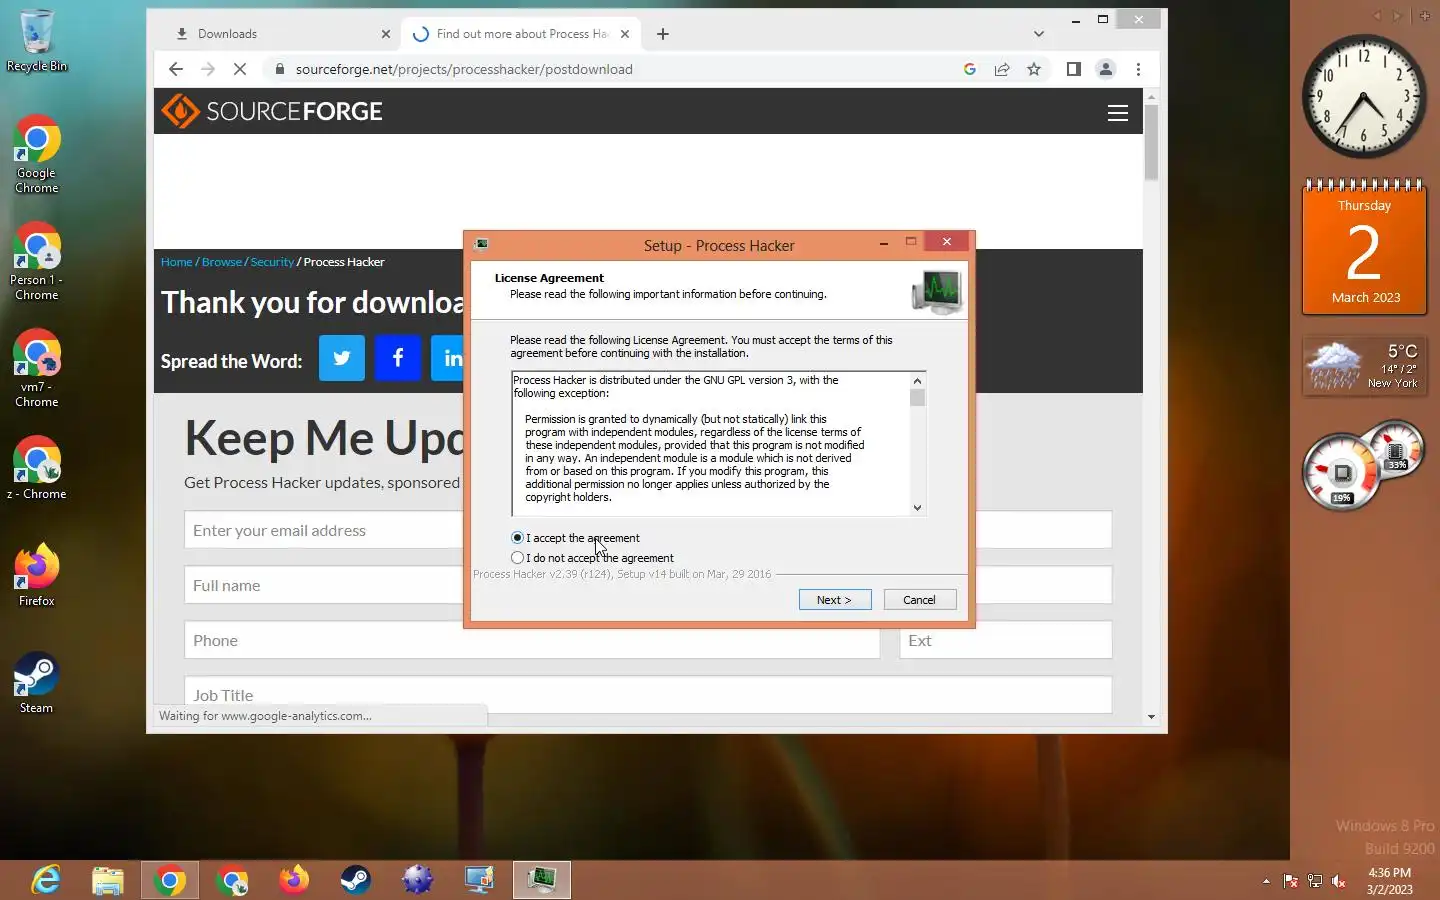
Task: Bookmark this page with star icon
Action: coord(1034,69)
